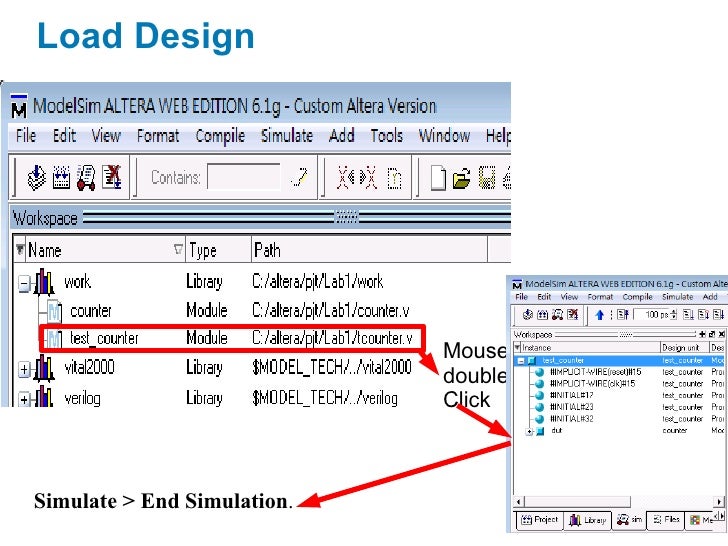Click the search pencil icon beside Contains field

click(x=299, y=177)
